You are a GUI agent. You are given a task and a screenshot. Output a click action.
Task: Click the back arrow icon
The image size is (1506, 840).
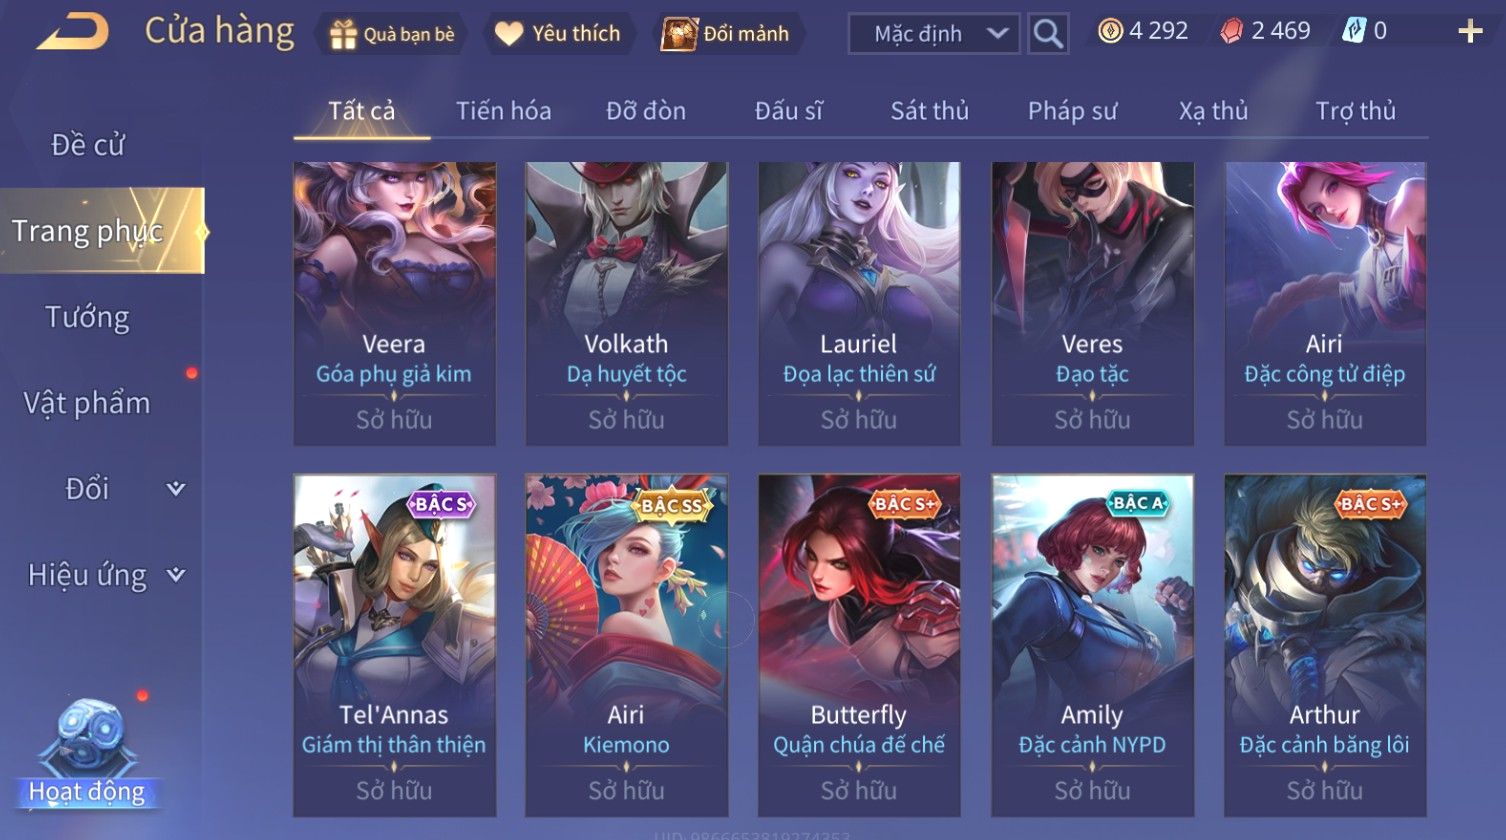(73, 32)
